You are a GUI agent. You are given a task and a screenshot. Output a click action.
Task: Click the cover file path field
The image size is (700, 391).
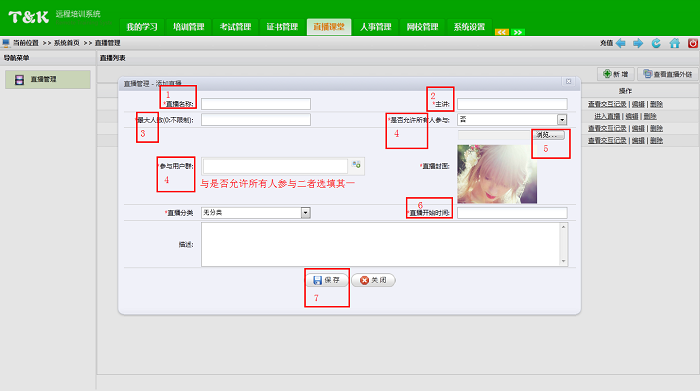pyautogui.click(x=494, y=135)
